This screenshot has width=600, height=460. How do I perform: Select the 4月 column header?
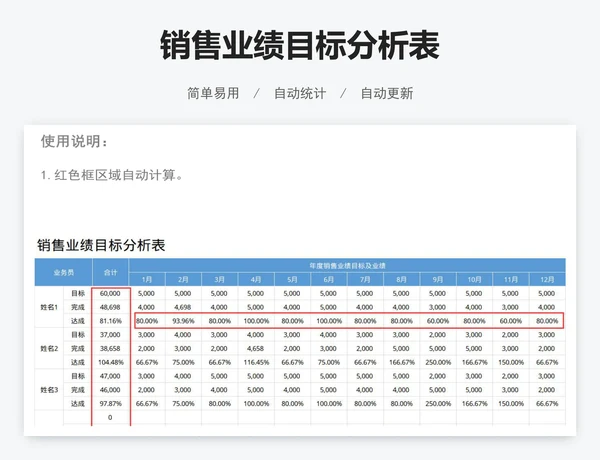click(256, 279)
